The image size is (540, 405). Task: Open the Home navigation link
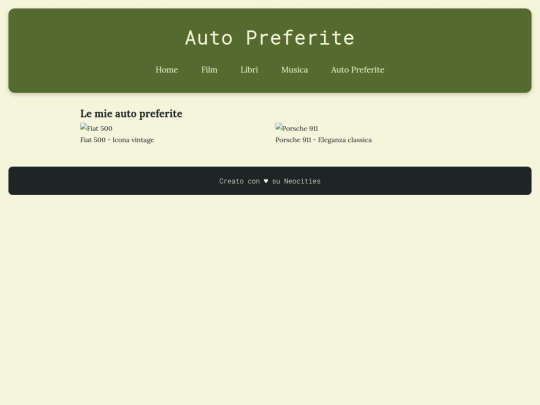(167, 70)
